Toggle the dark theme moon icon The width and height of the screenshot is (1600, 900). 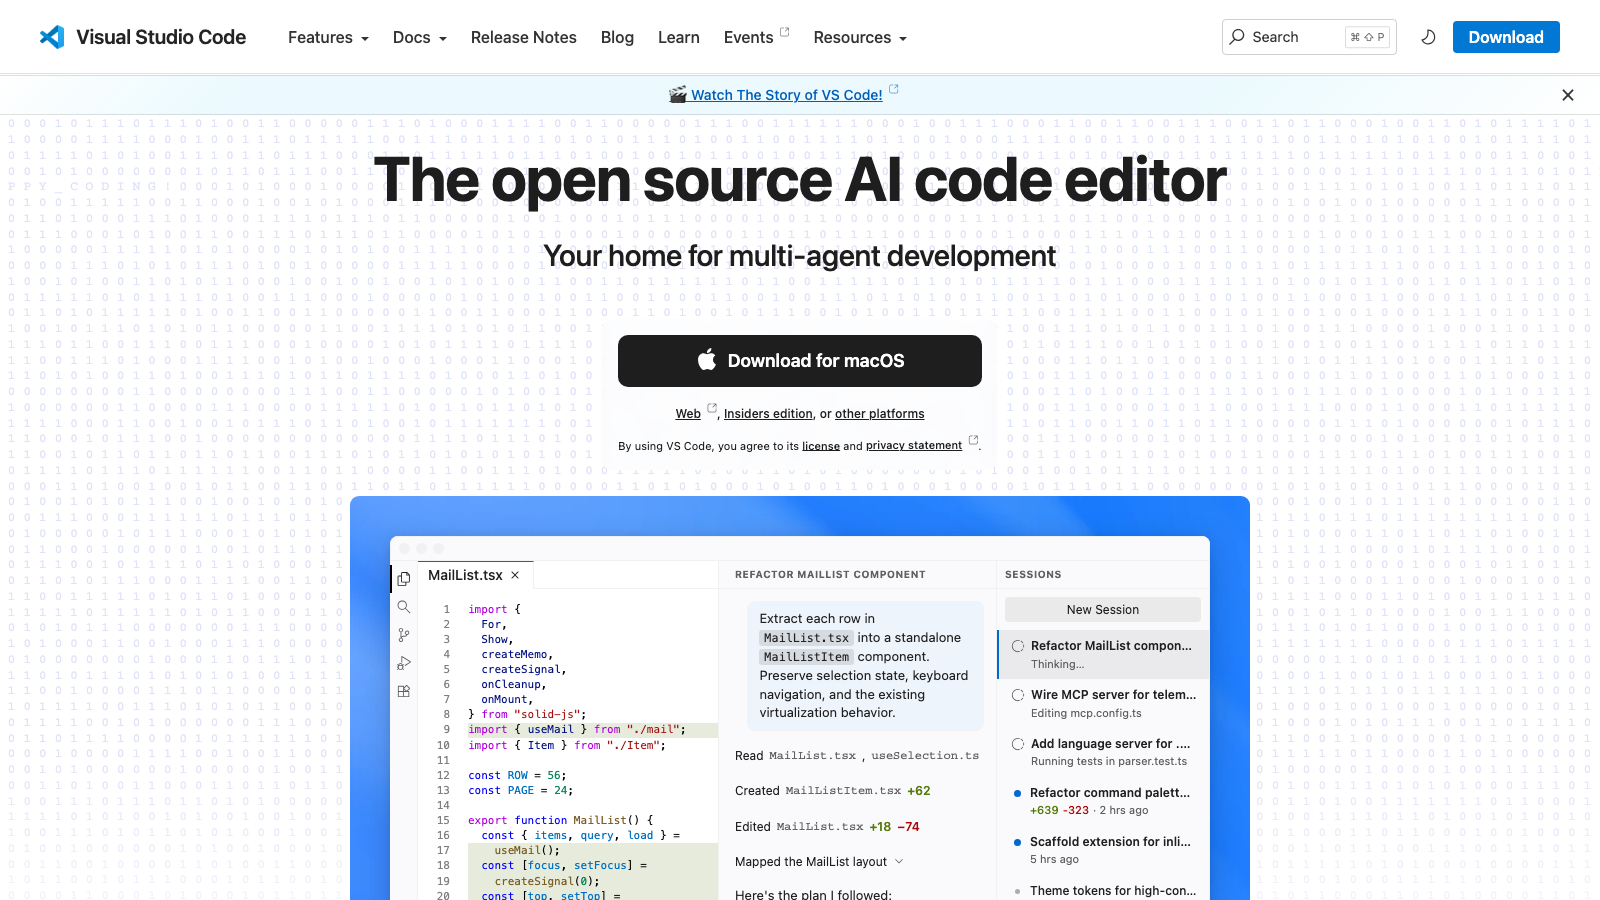pyautogui.click(x=1428, y=37)
